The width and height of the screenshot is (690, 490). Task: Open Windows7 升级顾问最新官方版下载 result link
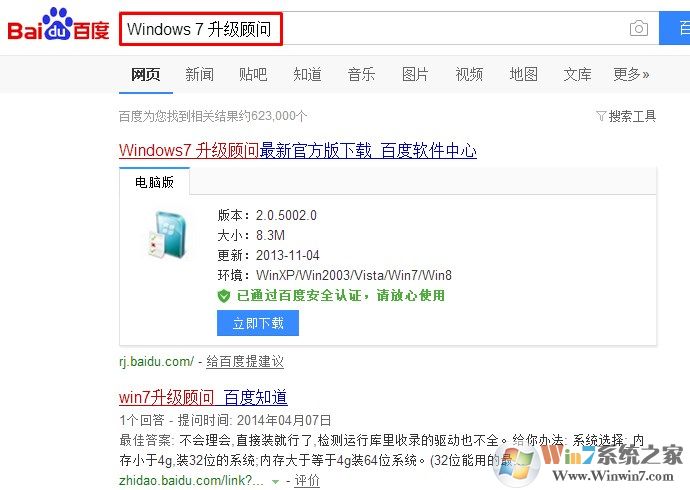[x=298, y=150]
